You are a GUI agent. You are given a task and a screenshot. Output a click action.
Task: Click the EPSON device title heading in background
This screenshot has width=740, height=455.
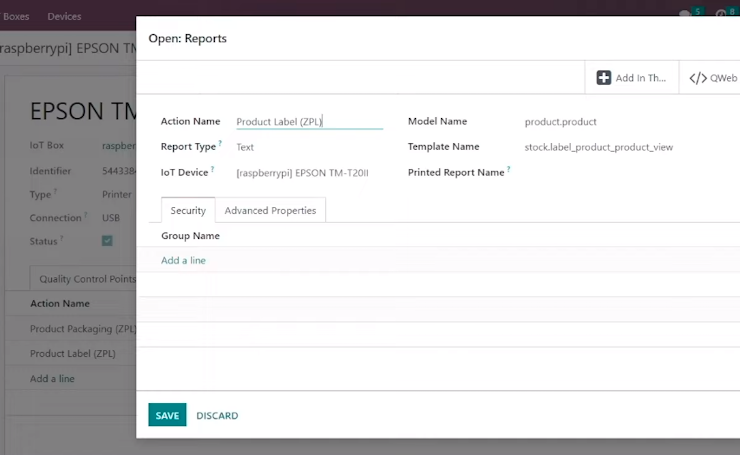pos(83,111)
